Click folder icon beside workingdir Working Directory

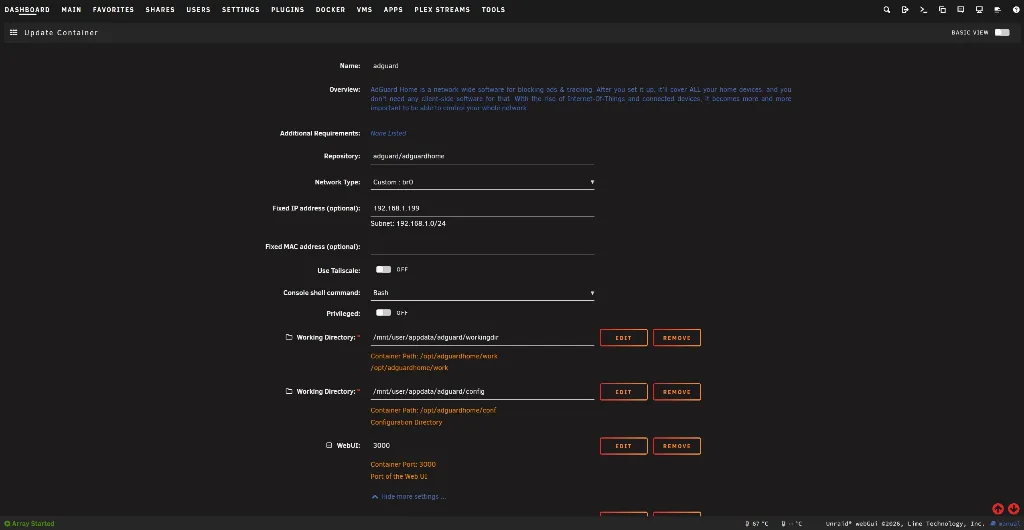tap(289, 337)
